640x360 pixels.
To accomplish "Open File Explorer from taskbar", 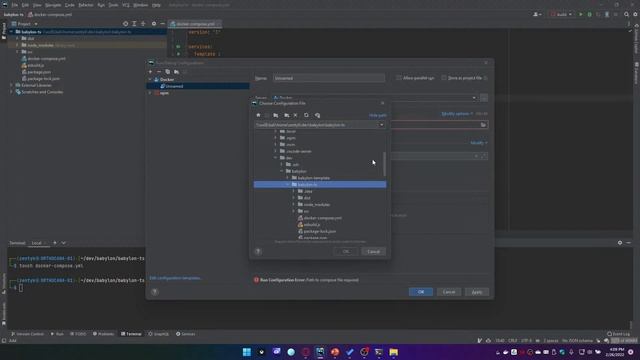I will (x=393, y=352).
